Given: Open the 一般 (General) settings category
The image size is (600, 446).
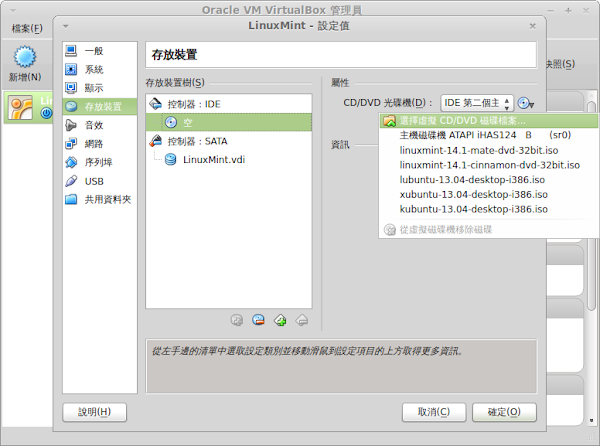Looking at the screenshot, I should (x=99, y=50).
